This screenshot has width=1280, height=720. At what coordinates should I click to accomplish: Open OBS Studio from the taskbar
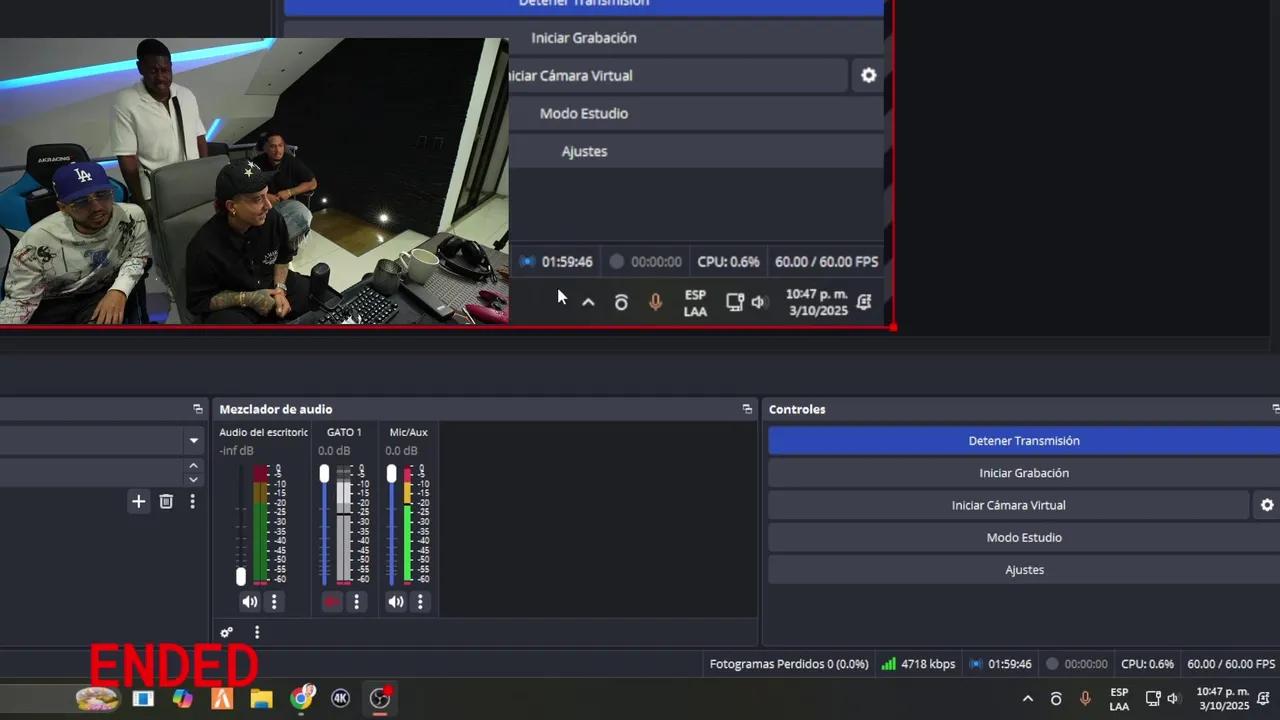pyautogui.click(x=380, y=698)
